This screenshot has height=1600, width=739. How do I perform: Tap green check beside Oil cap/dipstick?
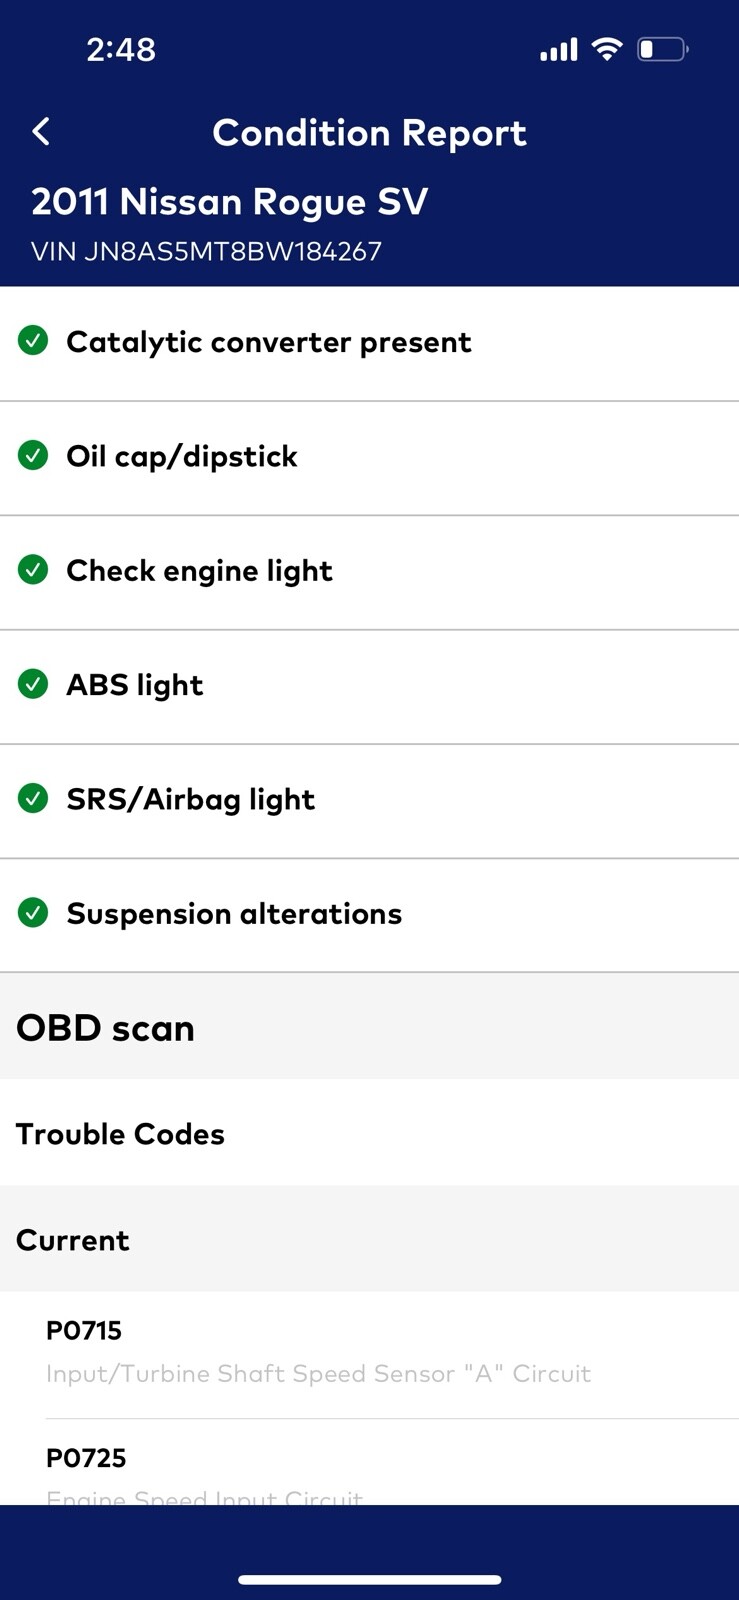(x=33, y=456)
